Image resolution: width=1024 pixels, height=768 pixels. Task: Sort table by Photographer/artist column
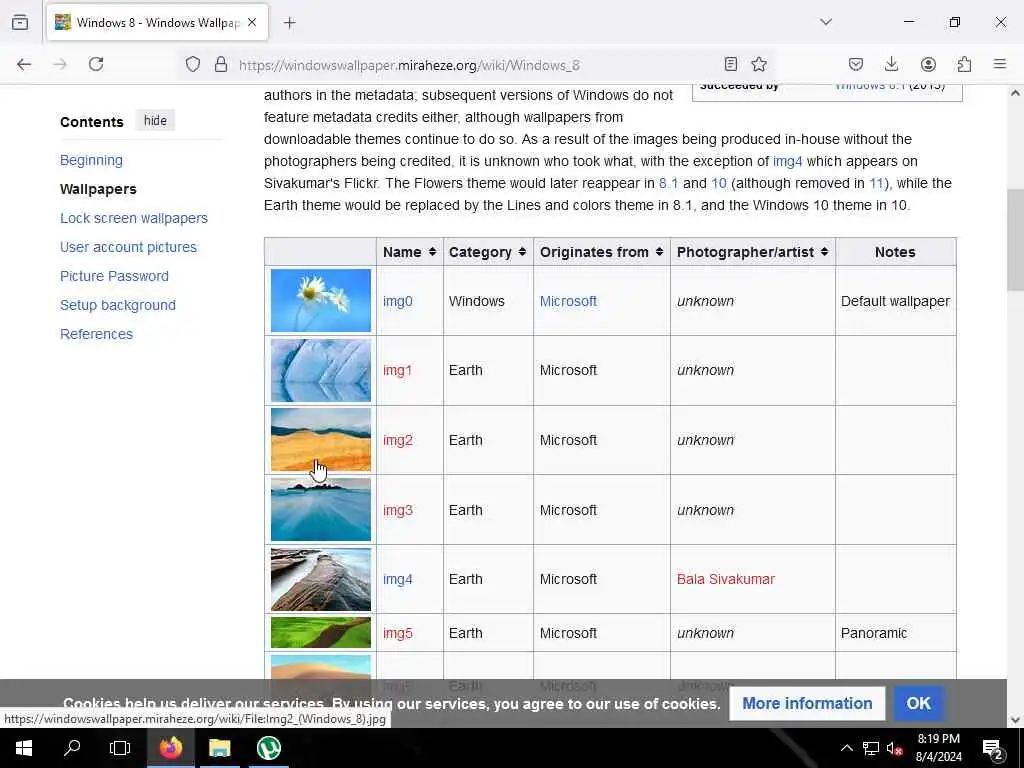coord(752,252)
